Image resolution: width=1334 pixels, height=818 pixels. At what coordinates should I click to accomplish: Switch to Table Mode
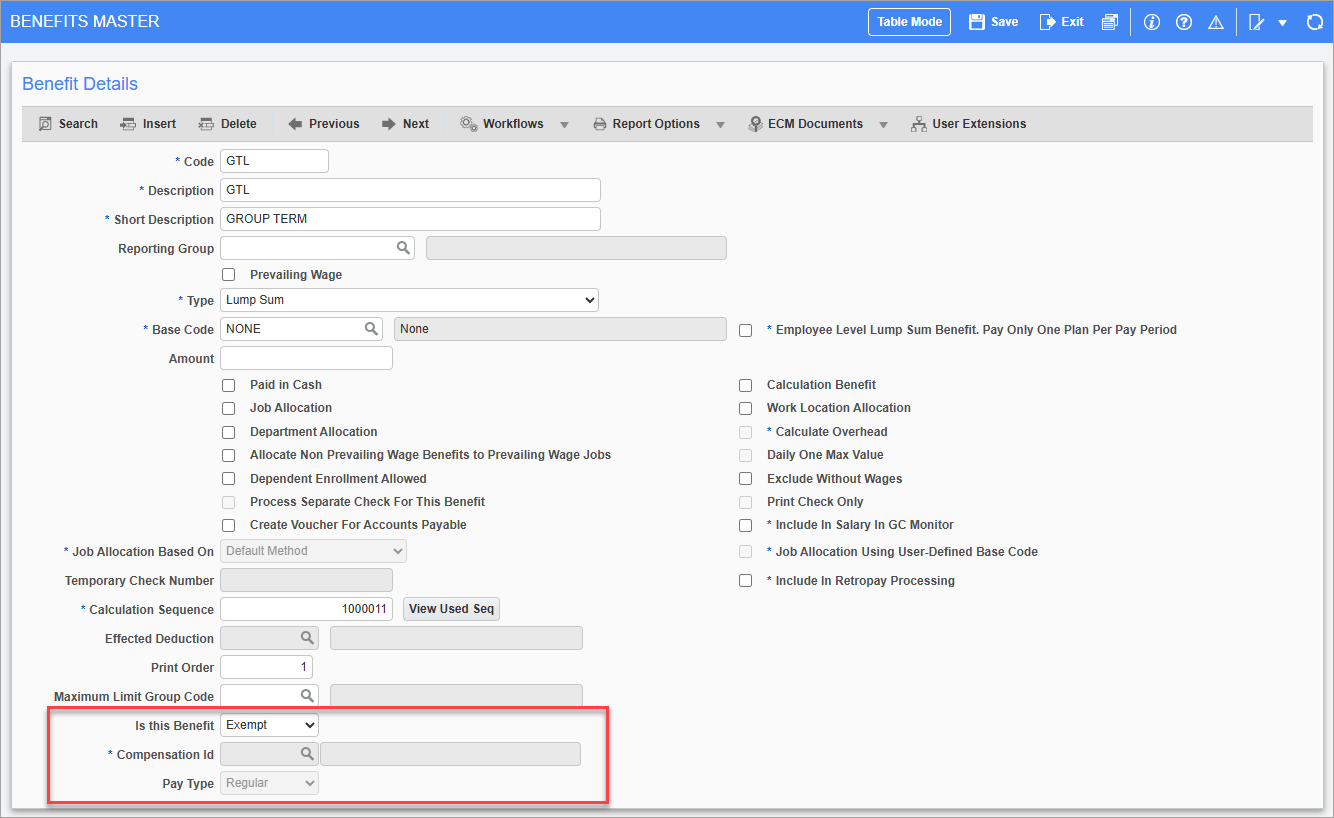909,22
